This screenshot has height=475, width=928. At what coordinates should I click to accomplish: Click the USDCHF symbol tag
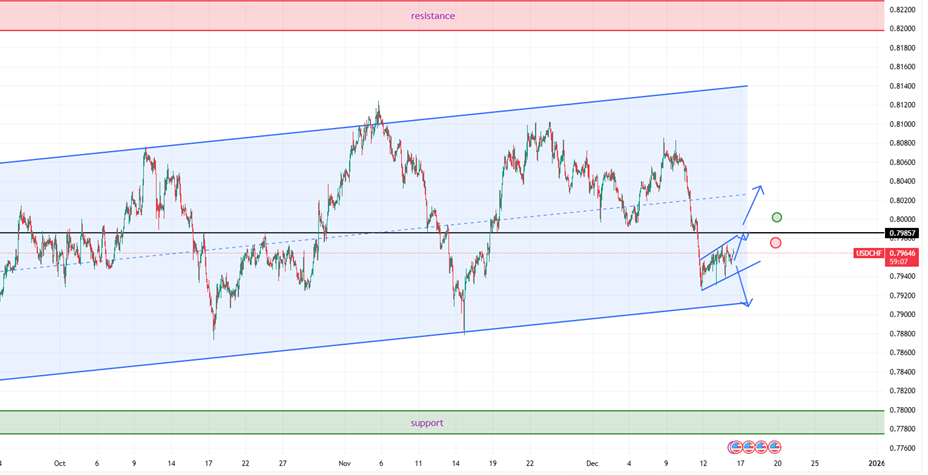coord(867,254)
